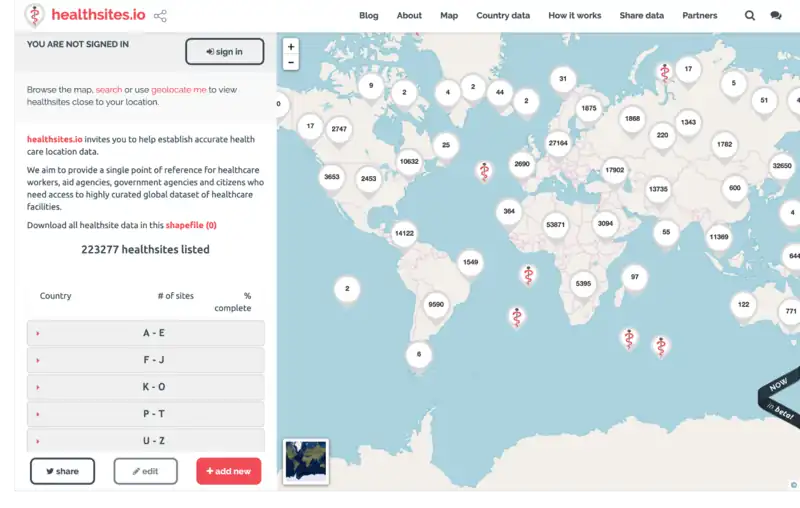800x508 pixels.
Task: Expand the P - T country group
Action: 146,414
